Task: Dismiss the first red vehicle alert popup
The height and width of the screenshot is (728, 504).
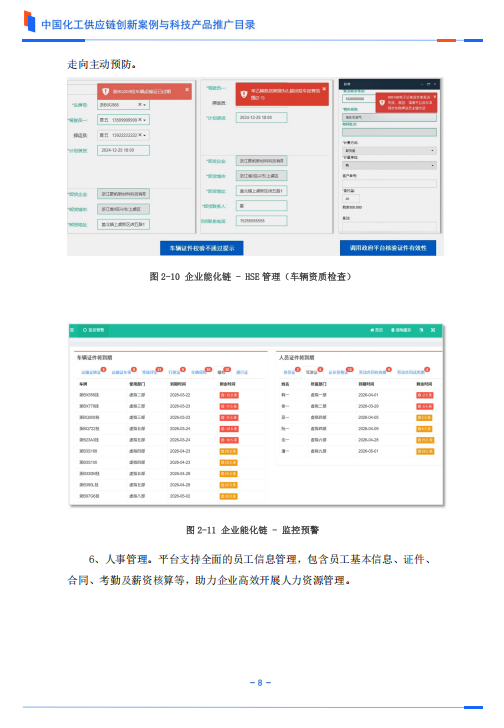Action: tap(187, 89)
